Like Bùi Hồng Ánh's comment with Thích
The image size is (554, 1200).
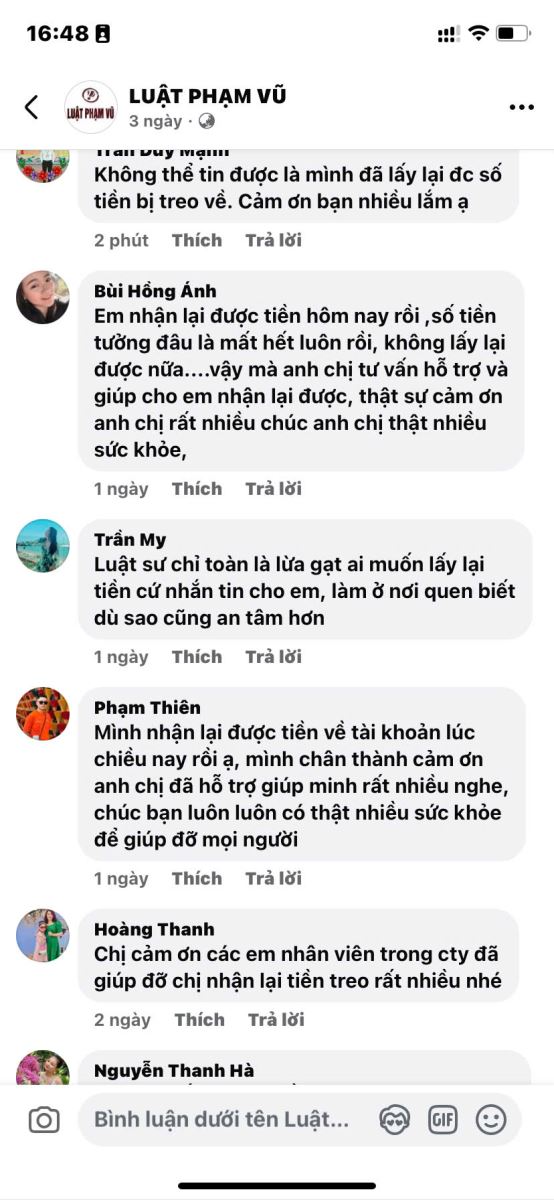point(197,489)
